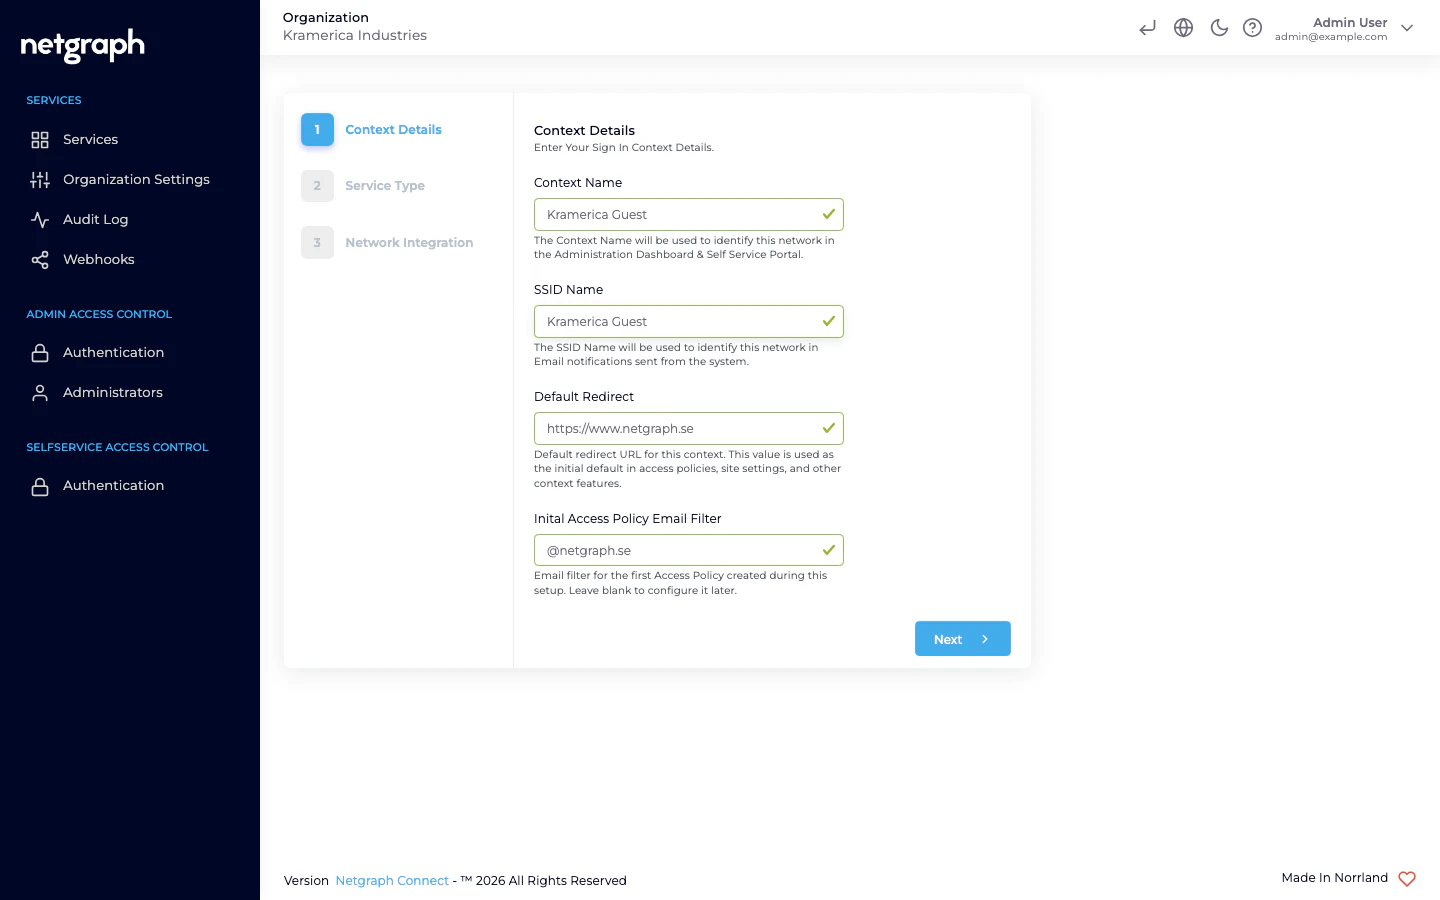The width and height of the screenshot is (1440, 900).
Task: Open language selection via the globe icon
Action: (1183, 27)
